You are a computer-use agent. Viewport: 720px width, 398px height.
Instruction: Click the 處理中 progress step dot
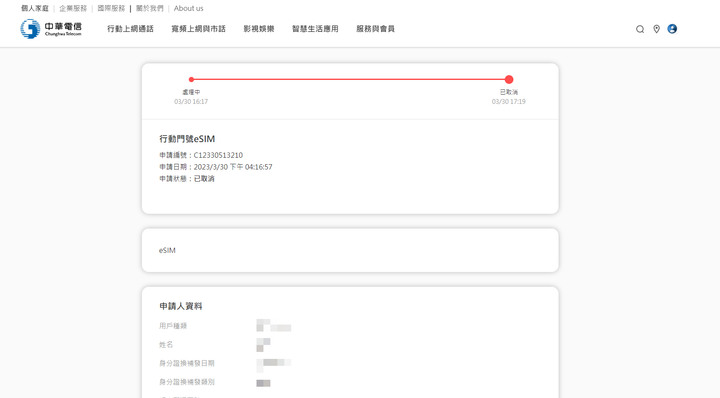191,79
